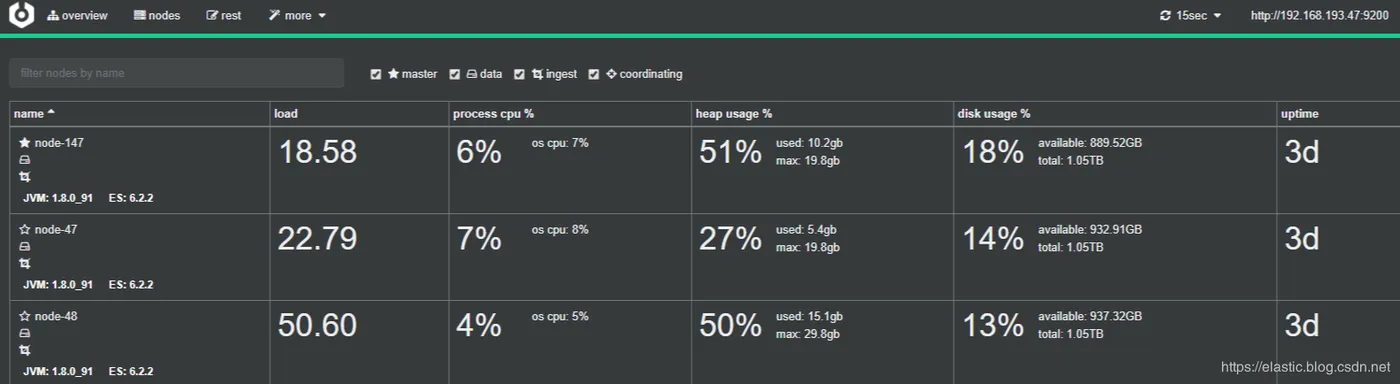Open the rest menu item
The width and height of the screenshot is (1400, 384).
click(224, 16)
